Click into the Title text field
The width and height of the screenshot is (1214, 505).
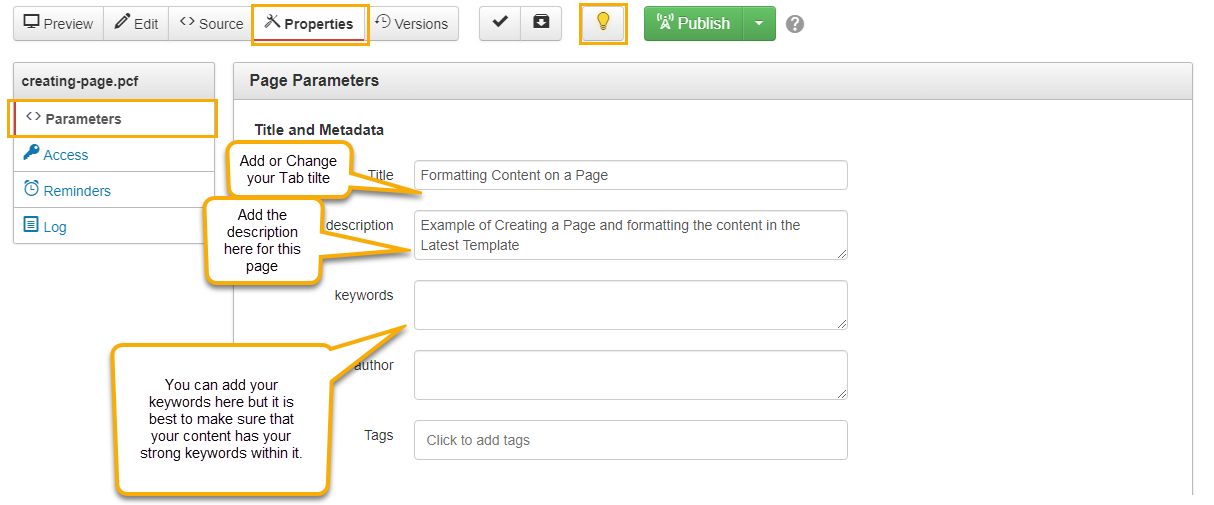(630, 175)
